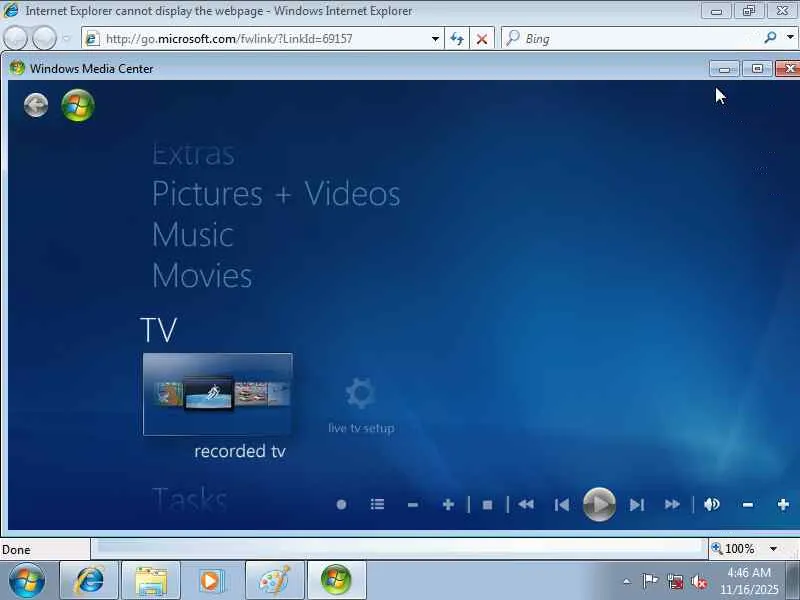
Task: Click the Action Center flag icon
Action: 649,581
